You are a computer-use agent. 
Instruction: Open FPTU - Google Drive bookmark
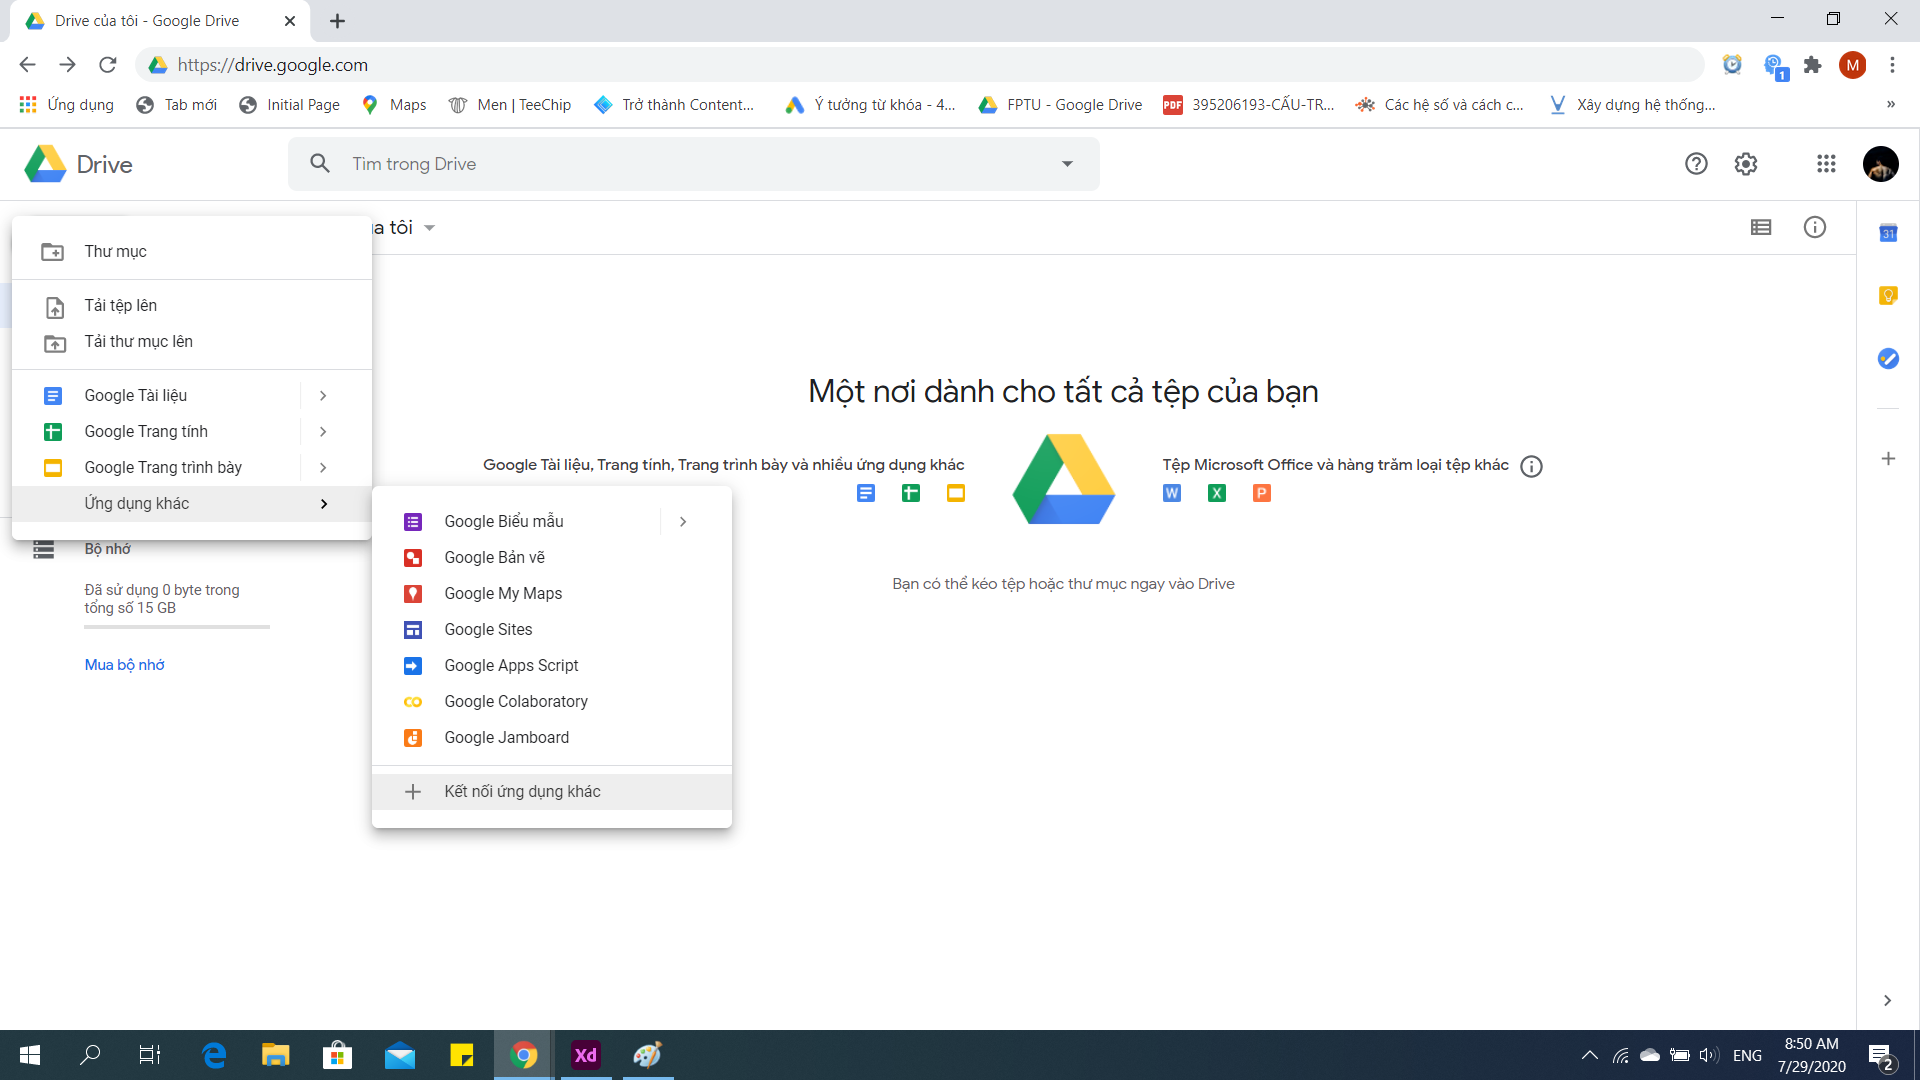click(x=1060, y=105)
